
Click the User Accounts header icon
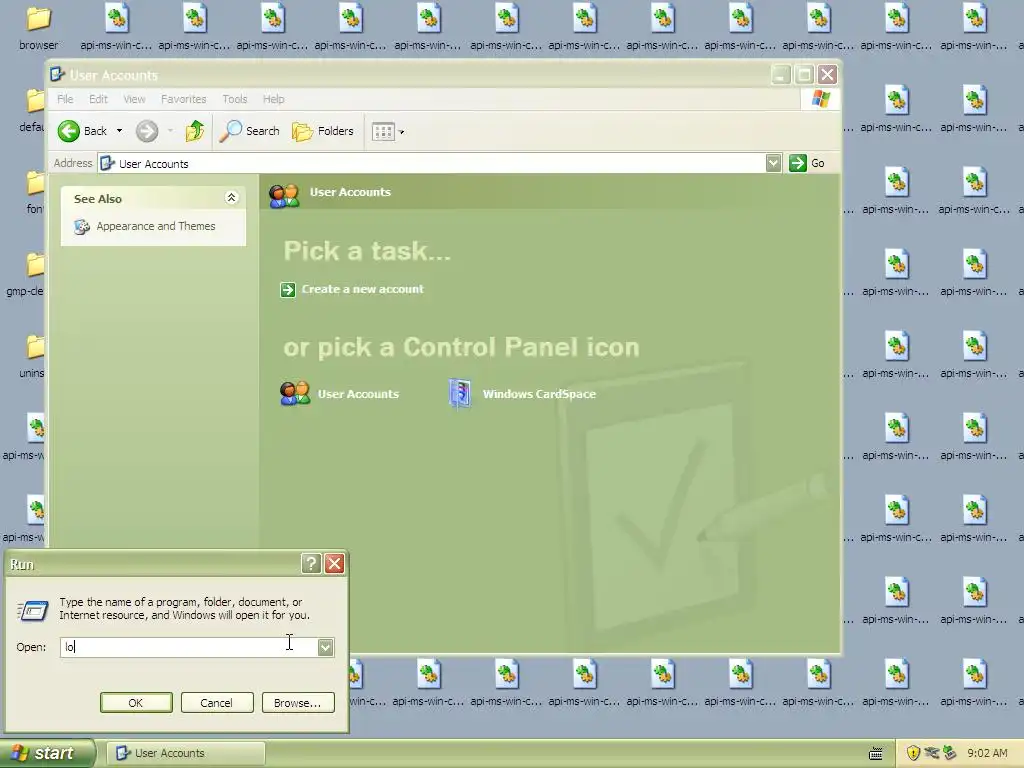pyautogui.click(x=284, y=195)
